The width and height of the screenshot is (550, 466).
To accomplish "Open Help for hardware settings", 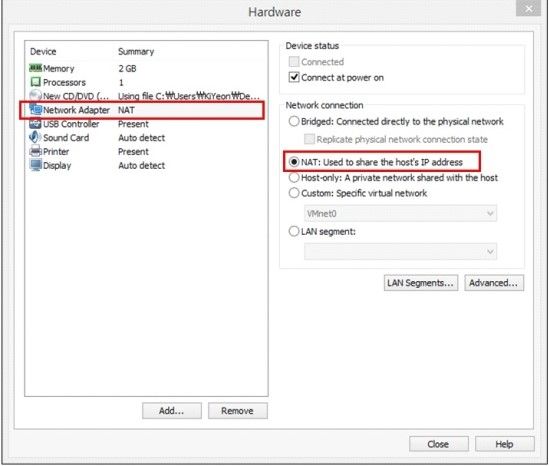I will coord(504,444).
